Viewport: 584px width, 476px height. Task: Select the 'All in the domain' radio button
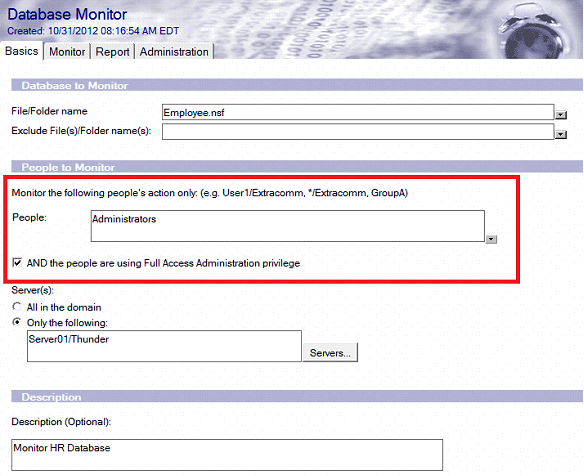[x=17, y=307]
